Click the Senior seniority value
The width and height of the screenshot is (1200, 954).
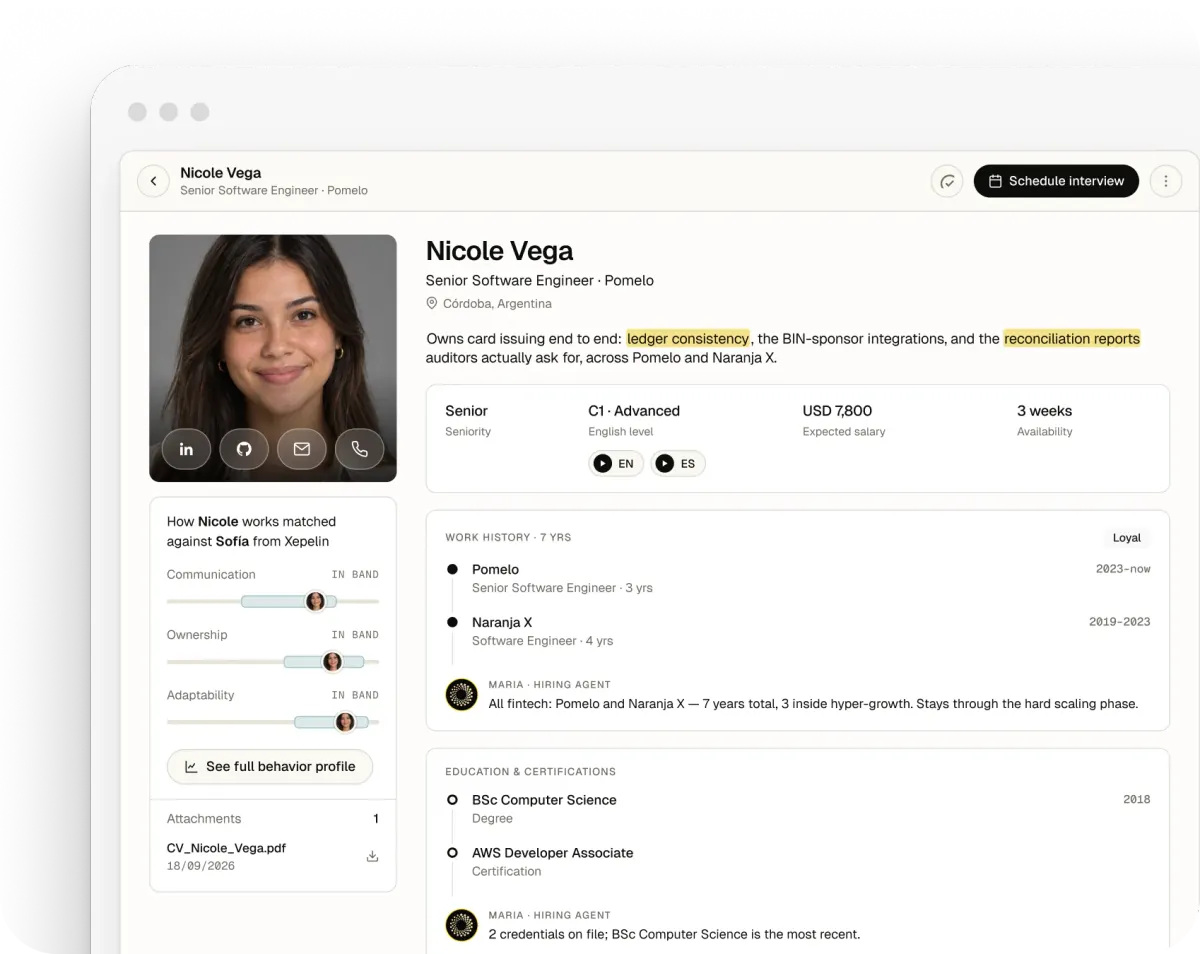point(466,411)
